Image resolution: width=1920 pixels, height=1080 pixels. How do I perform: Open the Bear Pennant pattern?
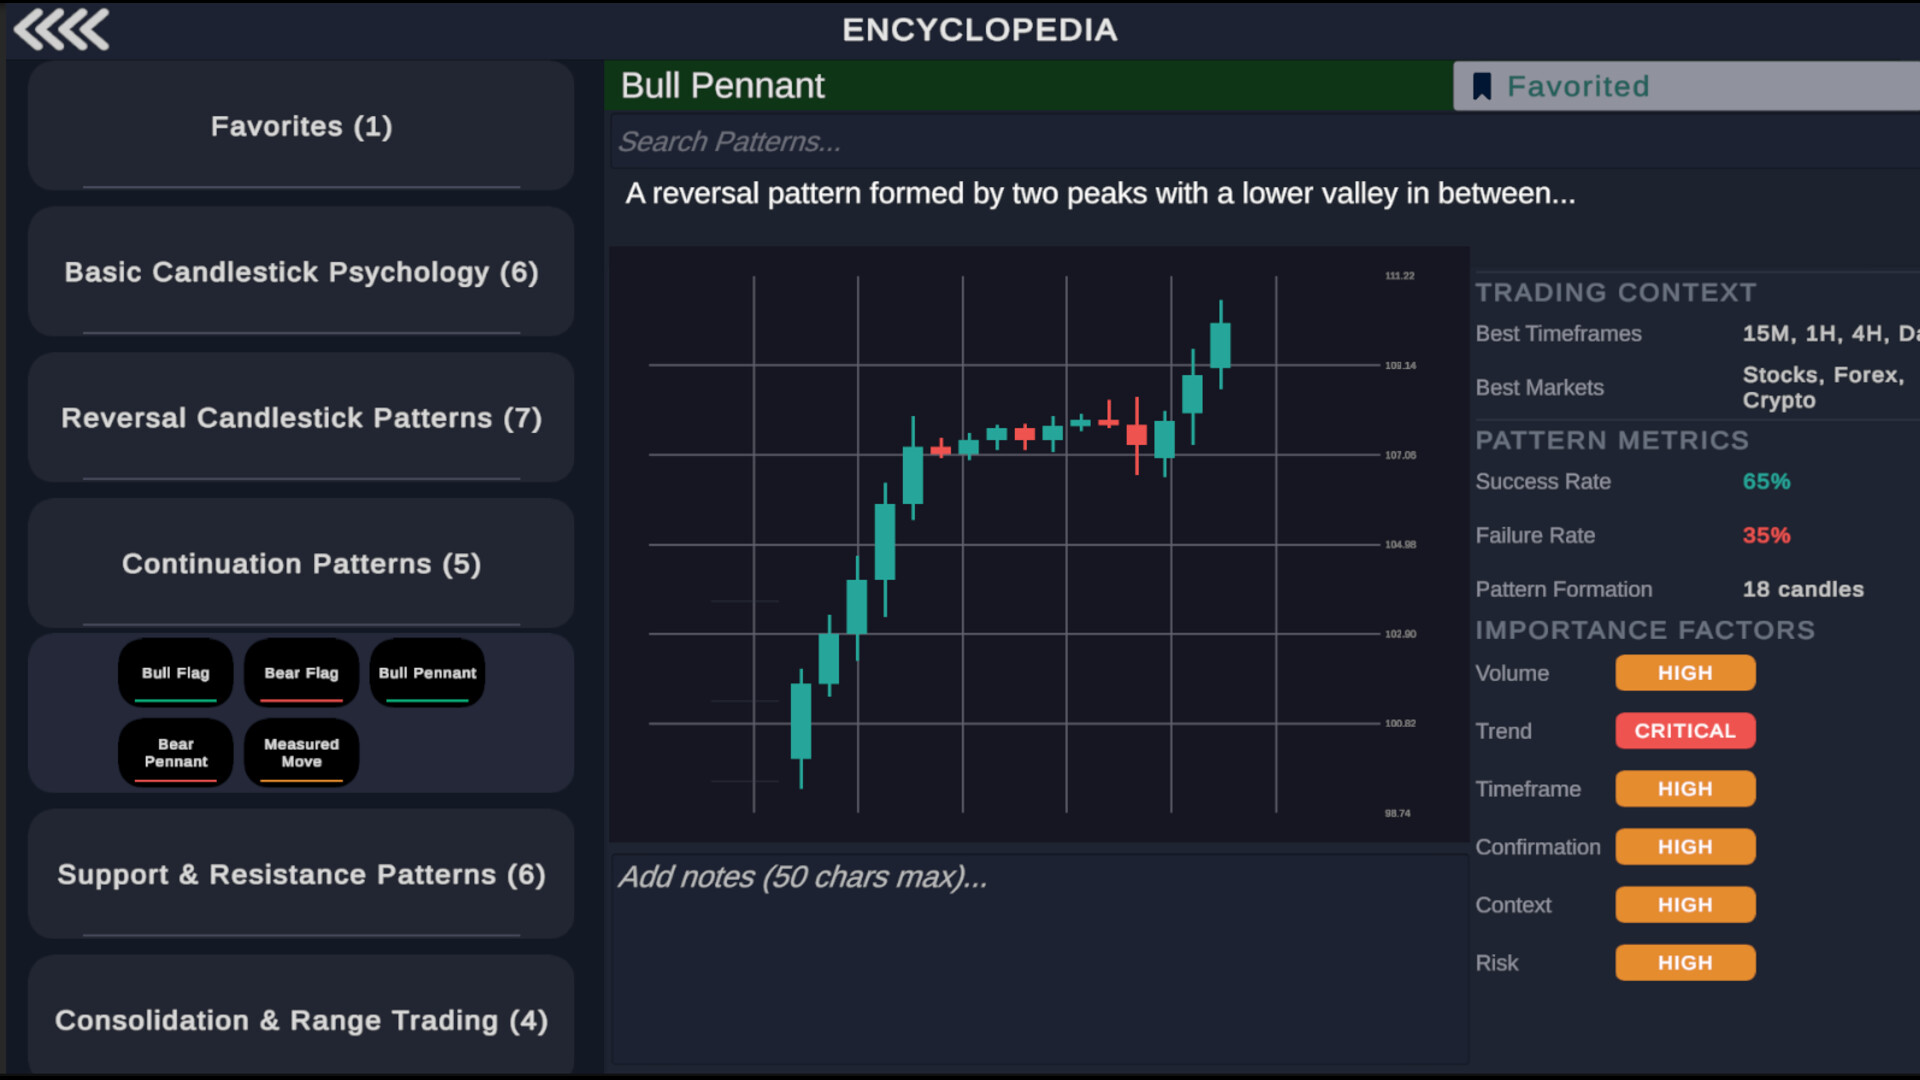pos(176,753)
